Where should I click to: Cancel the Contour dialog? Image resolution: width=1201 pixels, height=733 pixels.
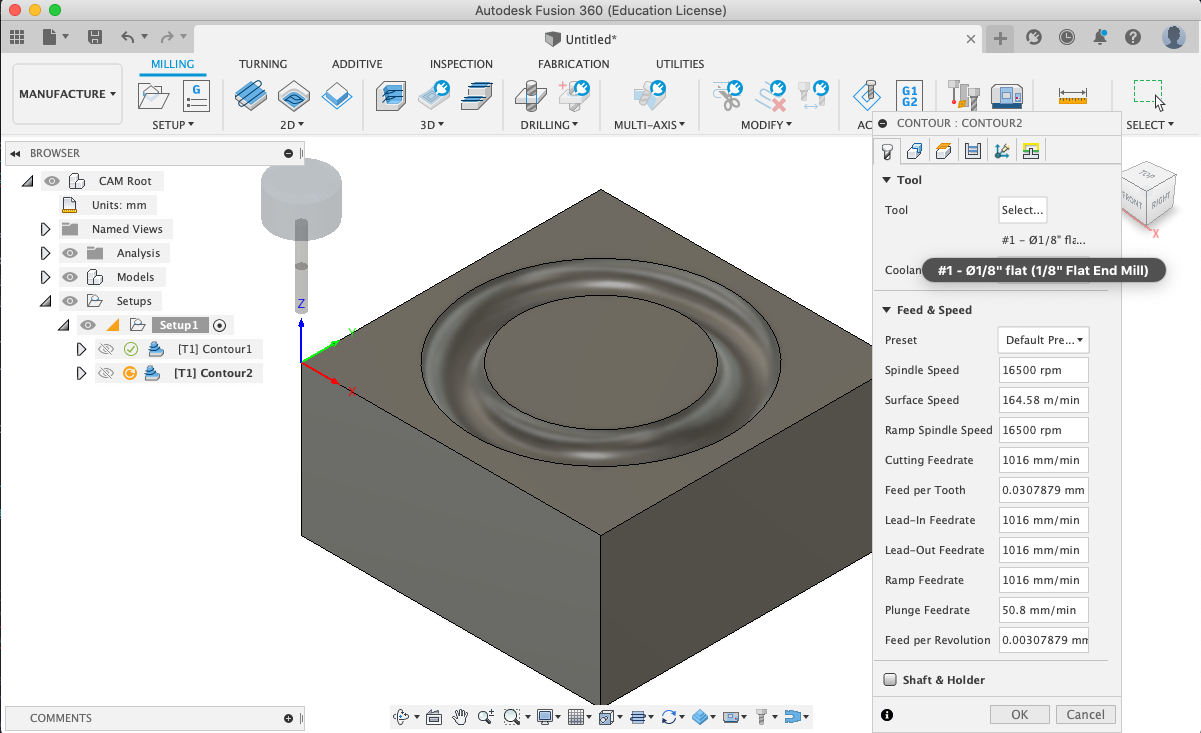pyautogui.click(x=1086, y=714)
